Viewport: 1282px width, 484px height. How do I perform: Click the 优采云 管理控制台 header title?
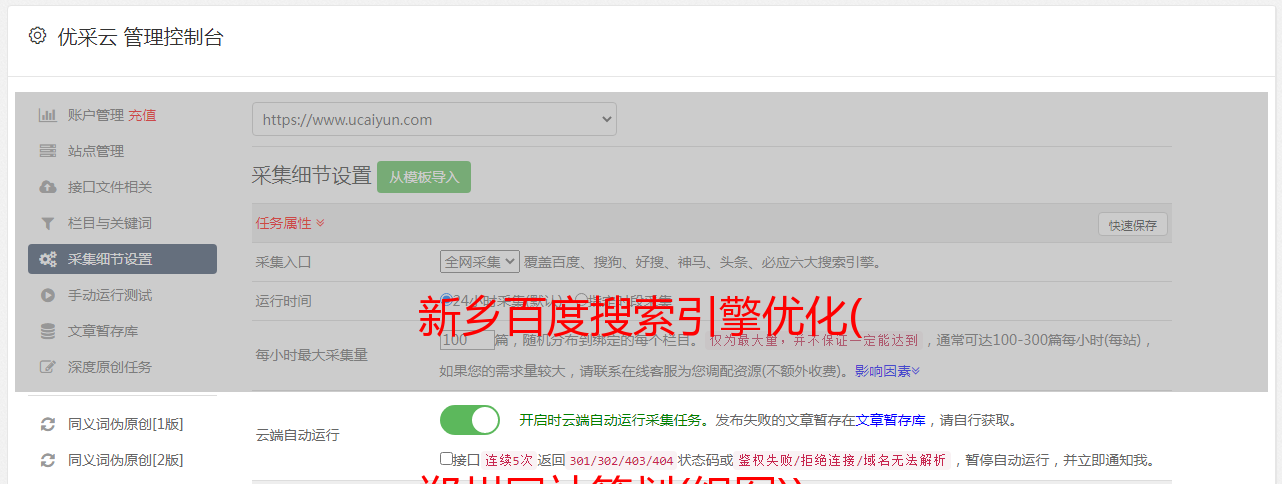140,37
